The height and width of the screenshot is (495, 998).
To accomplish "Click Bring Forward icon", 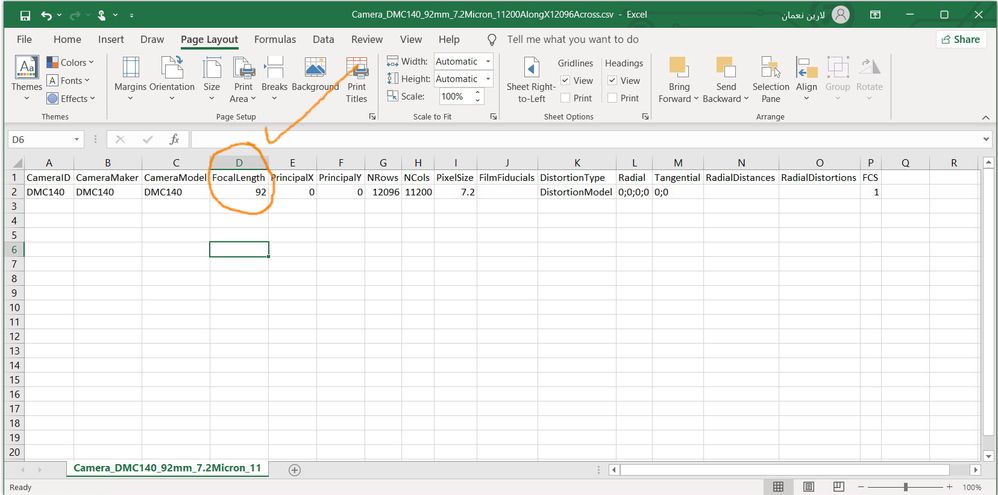I will point(678,67).
